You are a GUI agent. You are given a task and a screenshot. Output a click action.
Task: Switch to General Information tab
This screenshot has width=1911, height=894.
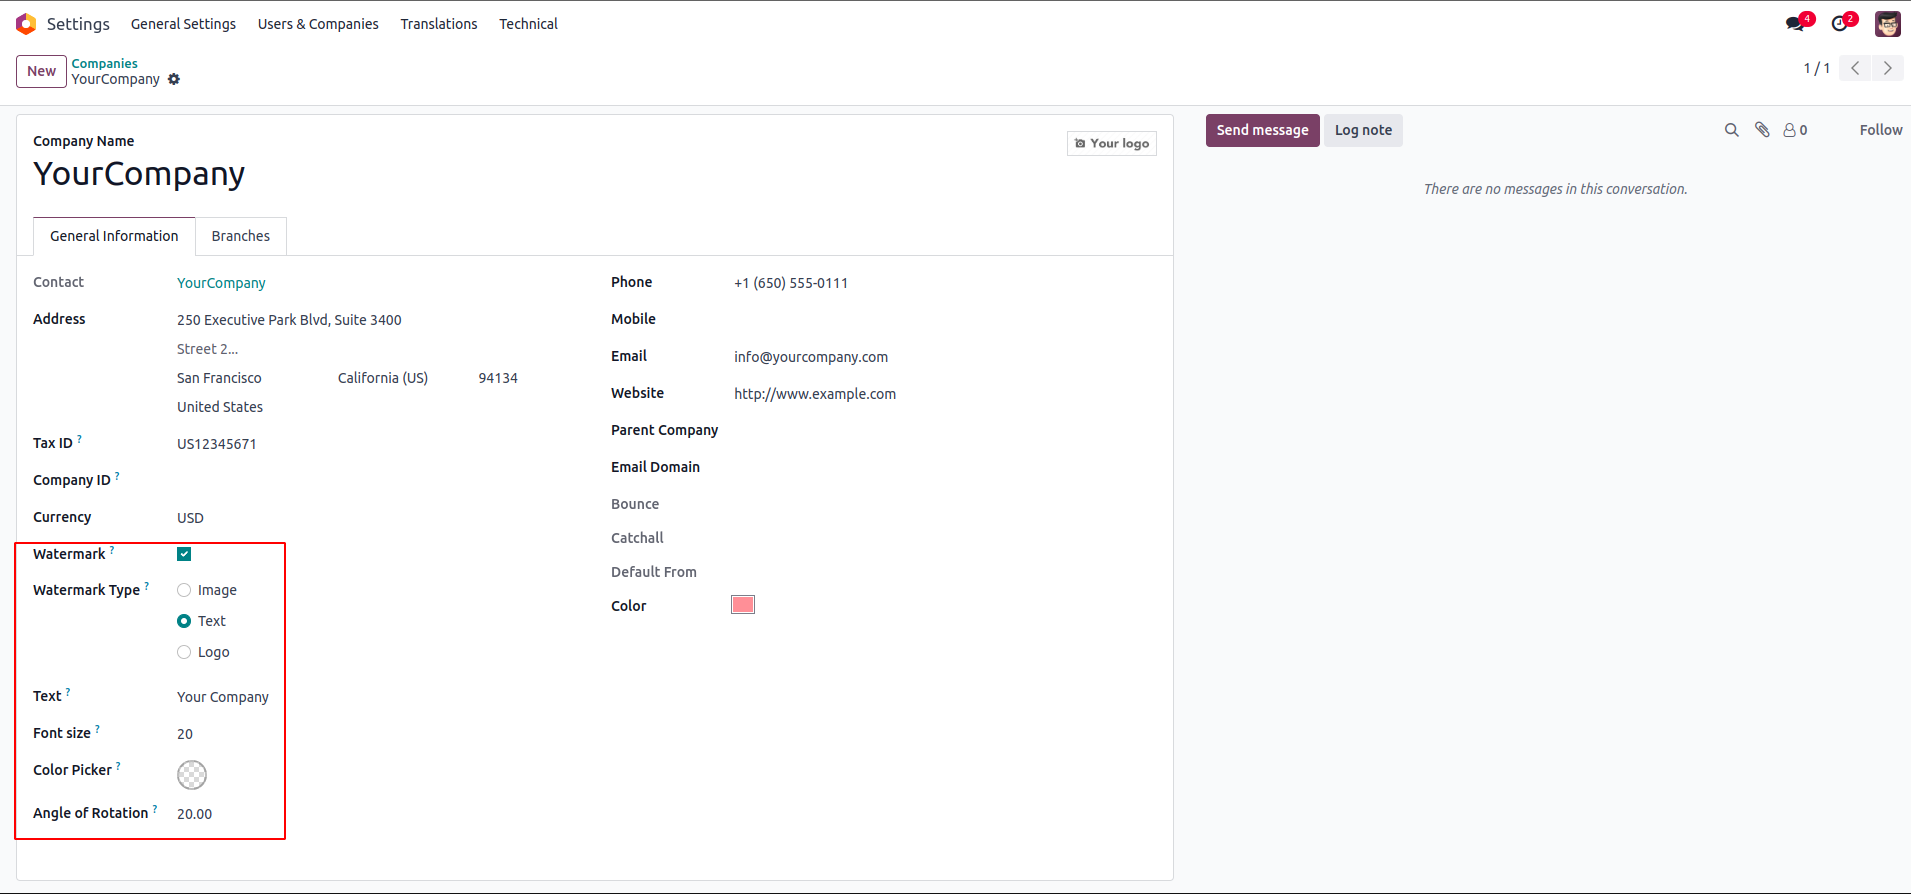[x=114, y=236]
